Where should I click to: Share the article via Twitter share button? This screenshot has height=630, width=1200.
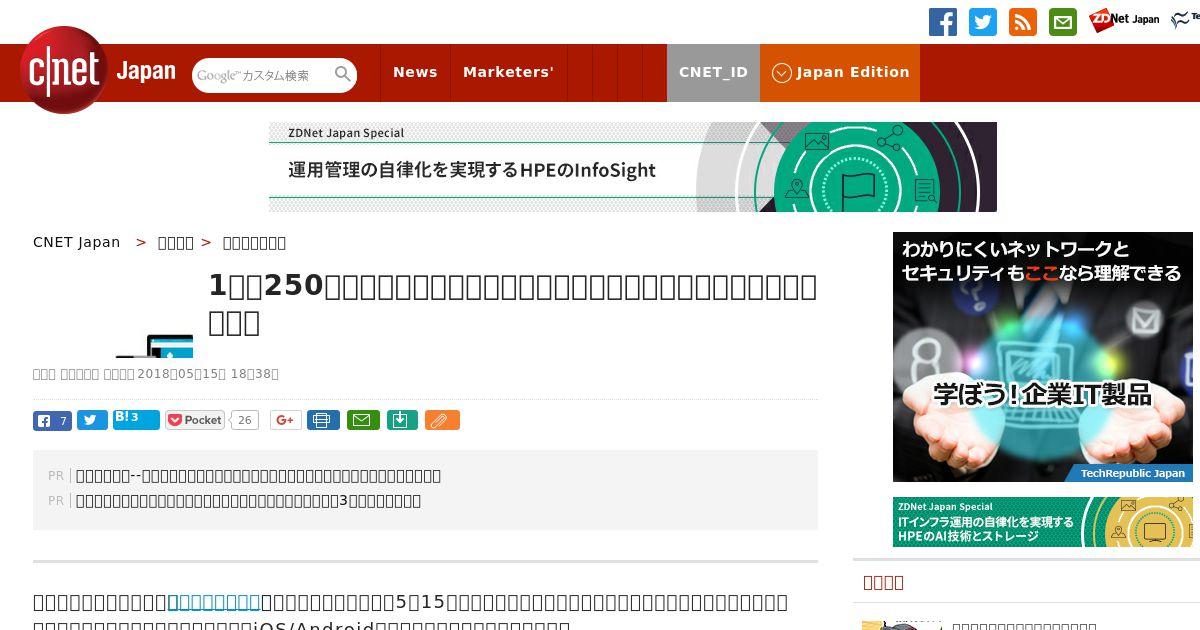click(92, 420)
